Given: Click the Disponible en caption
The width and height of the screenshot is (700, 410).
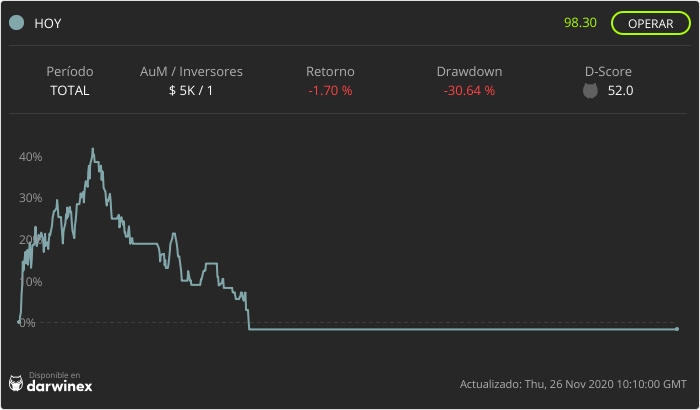Looking at the screenshot, I should (54, 375).
